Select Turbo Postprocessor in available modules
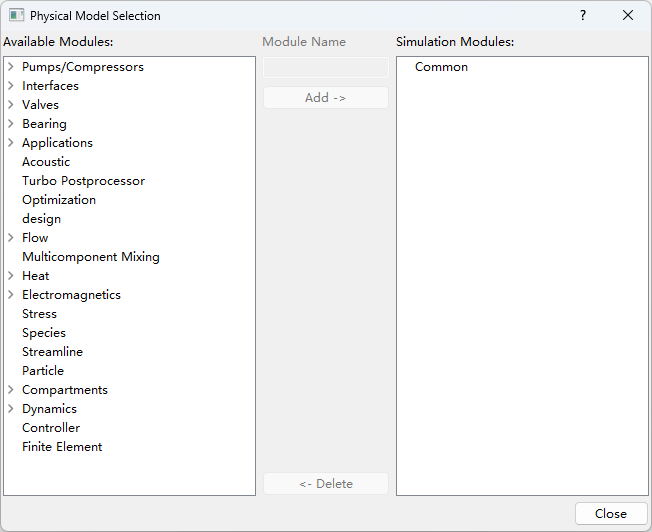The image size is (652, 532). pos(83,181)
